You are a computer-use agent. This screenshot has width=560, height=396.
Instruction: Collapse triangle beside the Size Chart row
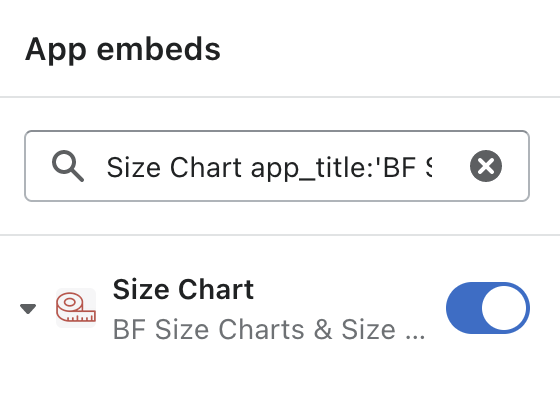tap(28, 309)
